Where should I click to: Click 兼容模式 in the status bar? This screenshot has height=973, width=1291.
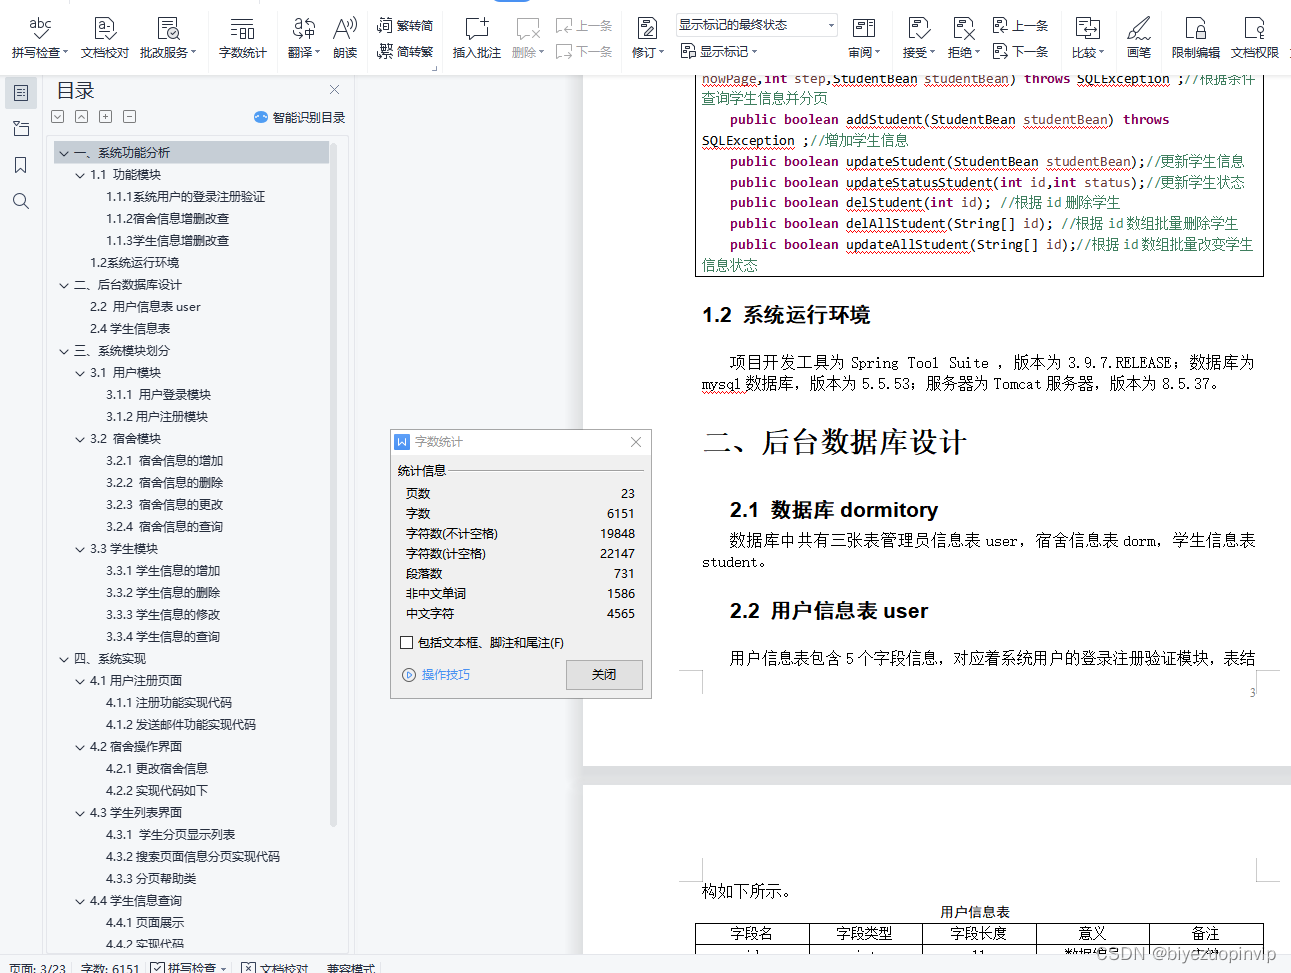[351, 967]
